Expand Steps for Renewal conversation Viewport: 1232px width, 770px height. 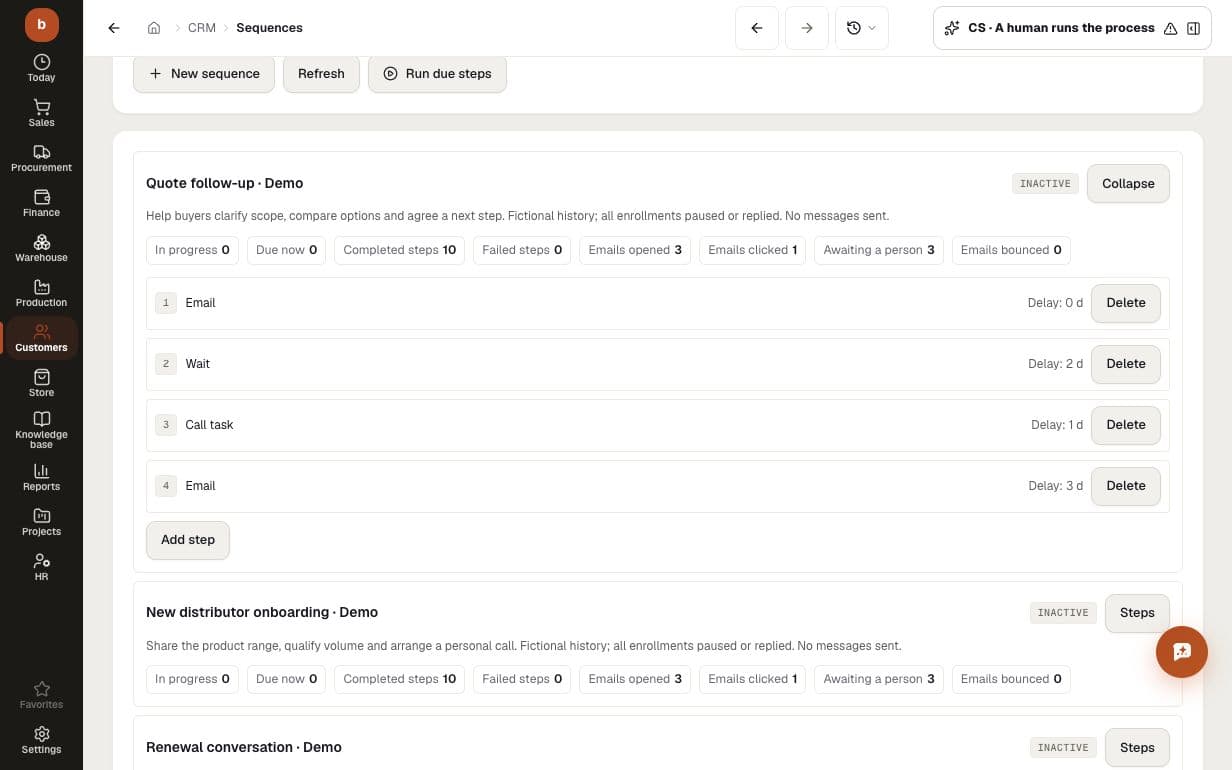(1137, 748)
